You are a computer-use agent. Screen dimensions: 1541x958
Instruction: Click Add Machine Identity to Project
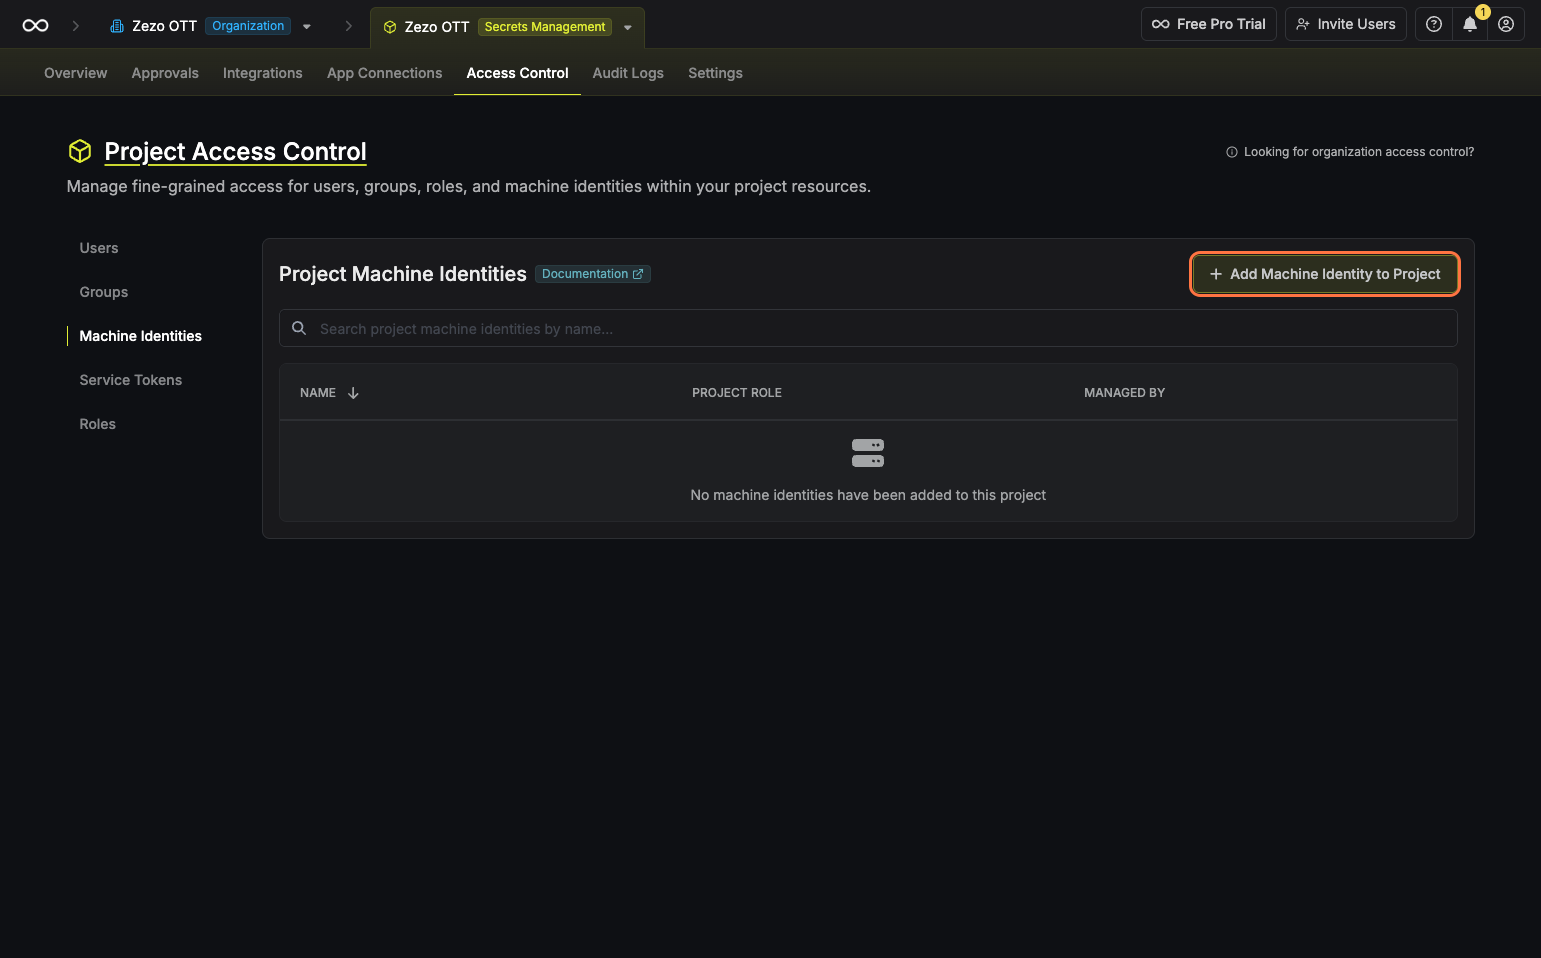pos(1324,274)
